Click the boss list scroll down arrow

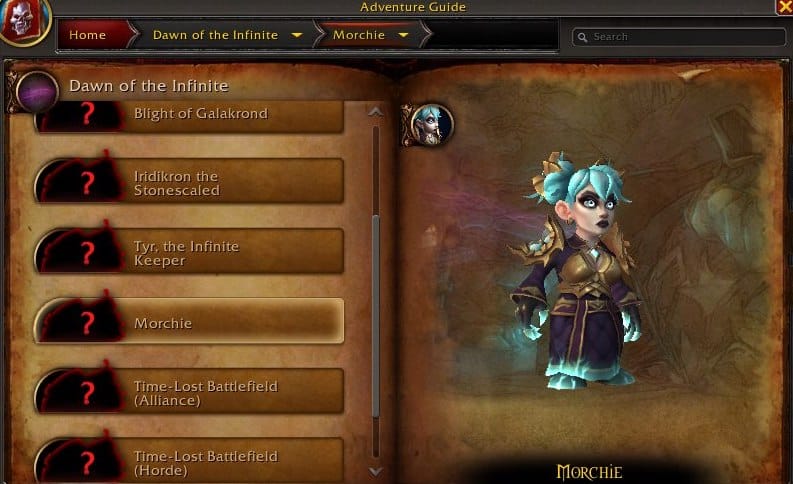(x=375, y=471)
